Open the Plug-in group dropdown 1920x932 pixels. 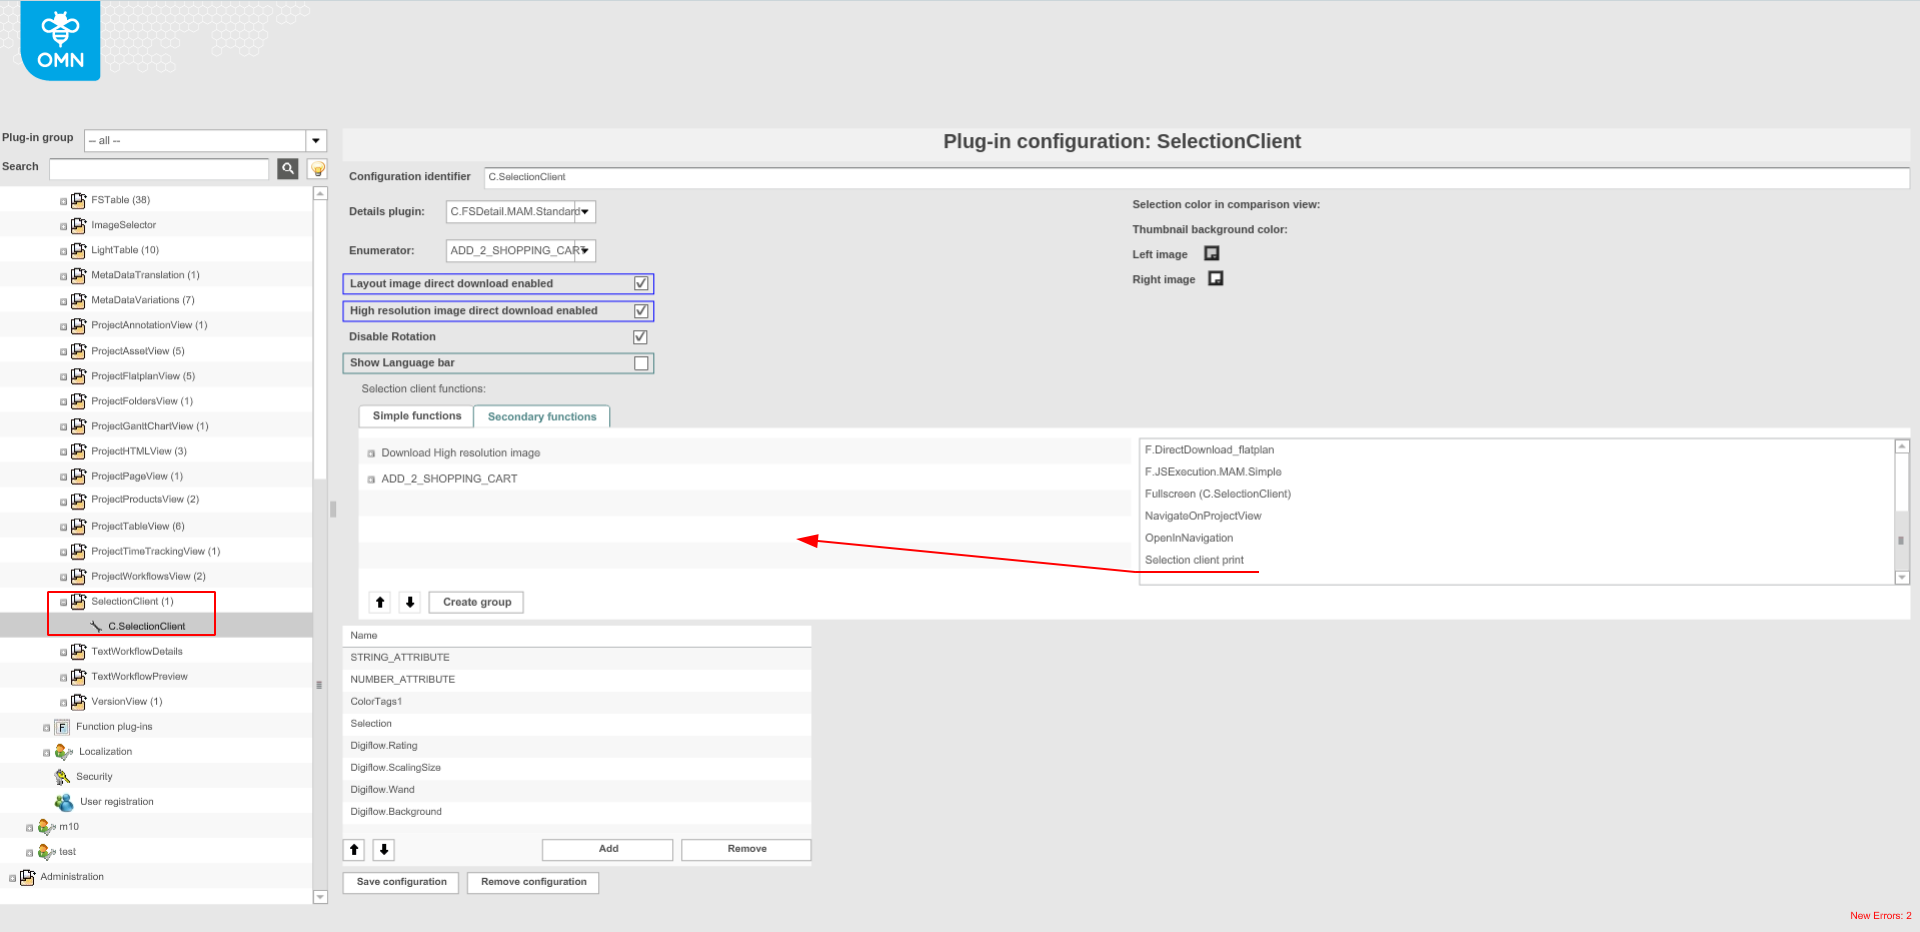coord(316,140)
